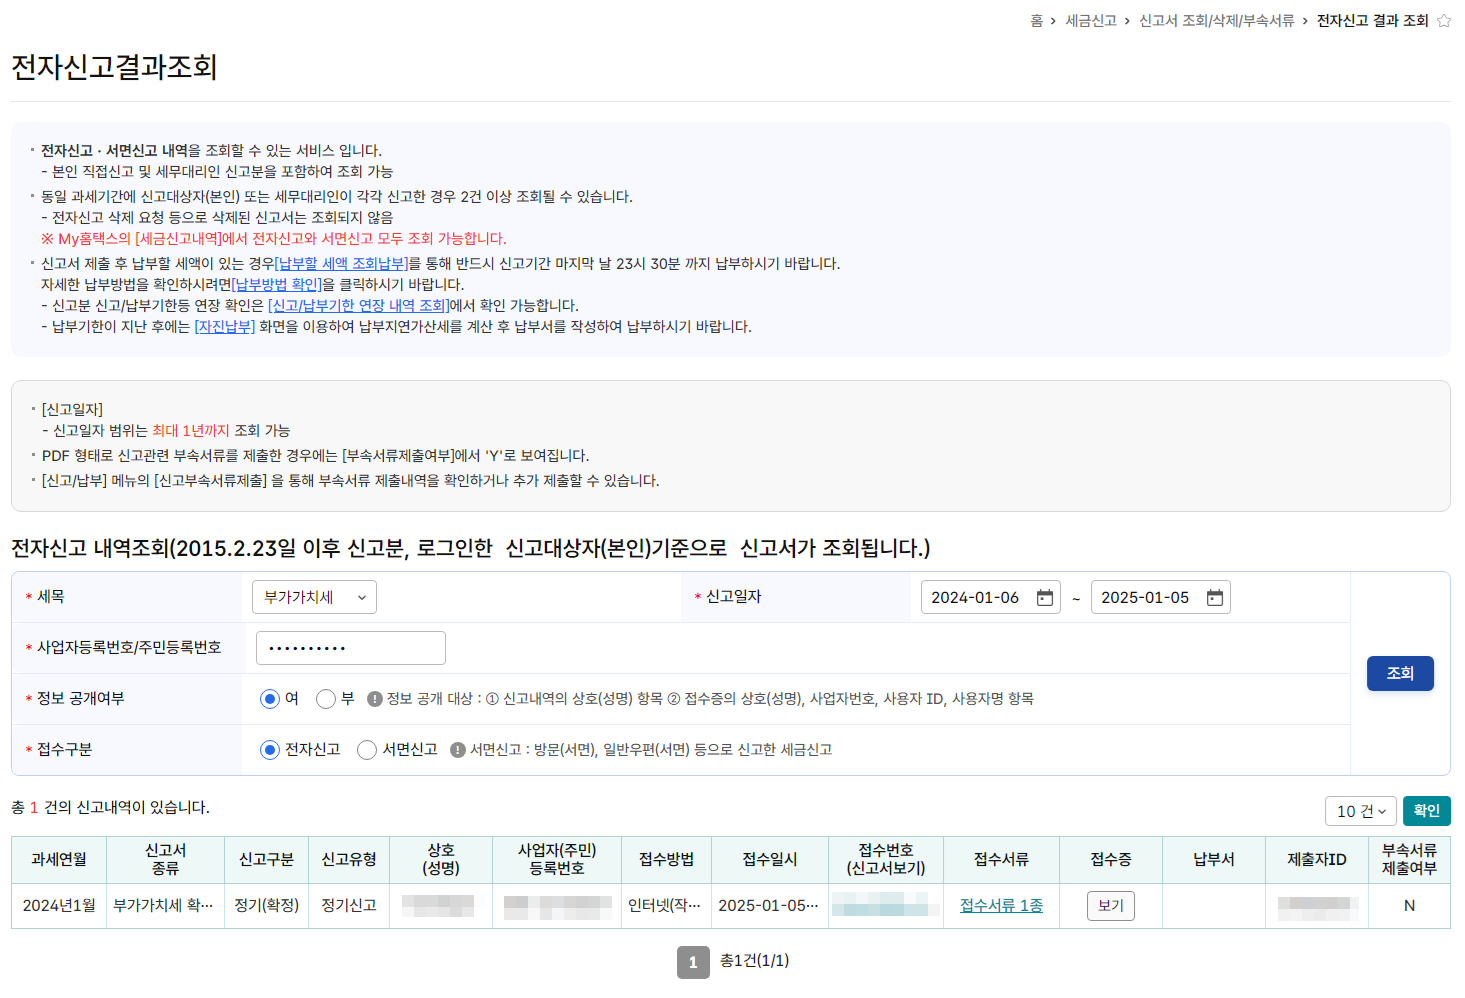The image size is (1465, 998).
Task: Click the favorite star next to breadcrumb
Action: pos(1443,20)
